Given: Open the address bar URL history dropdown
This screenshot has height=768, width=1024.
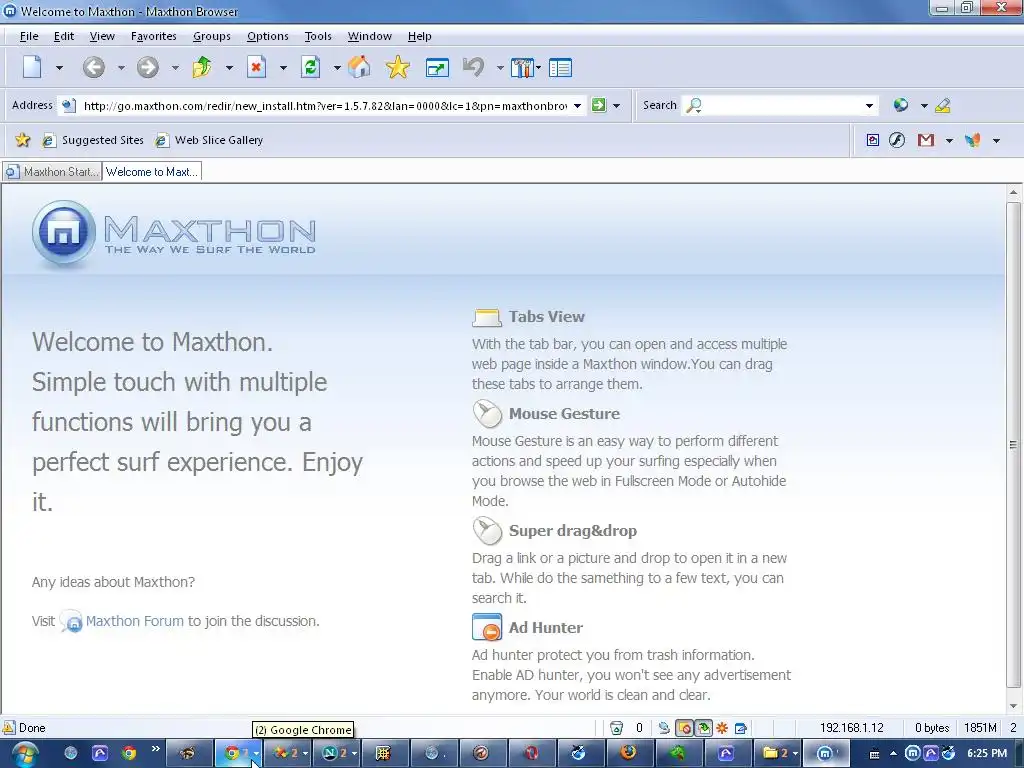Looking at the screenshot, I should point(577,106).
